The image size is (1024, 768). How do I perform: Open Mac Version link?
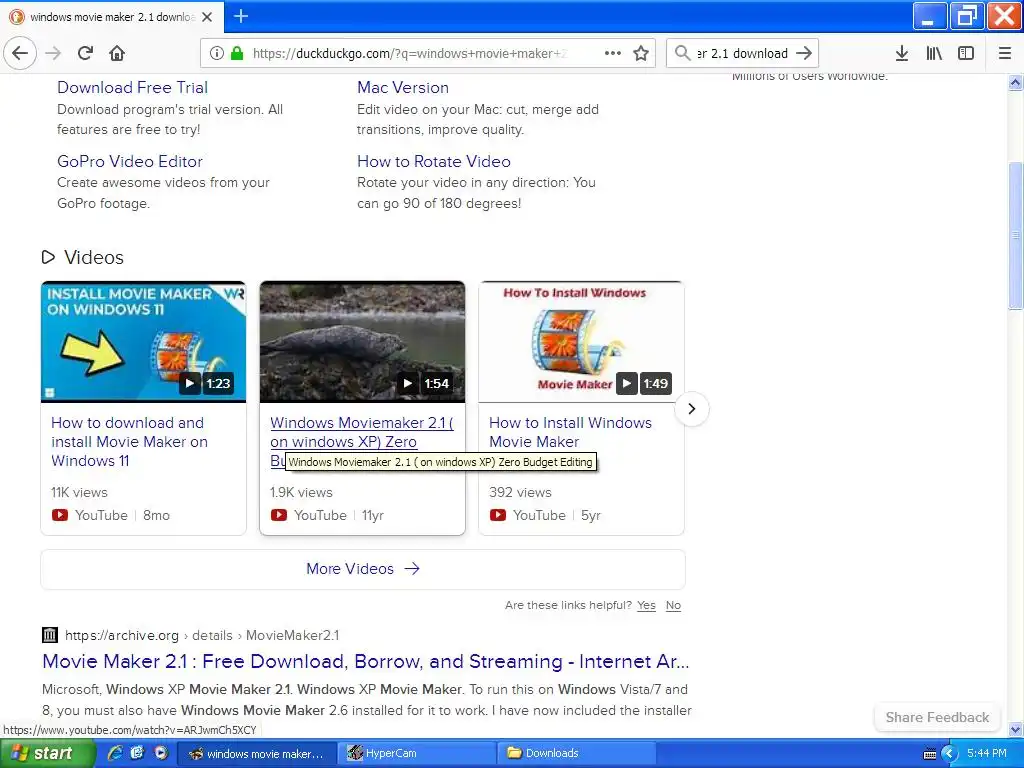(x=403, y=88)
